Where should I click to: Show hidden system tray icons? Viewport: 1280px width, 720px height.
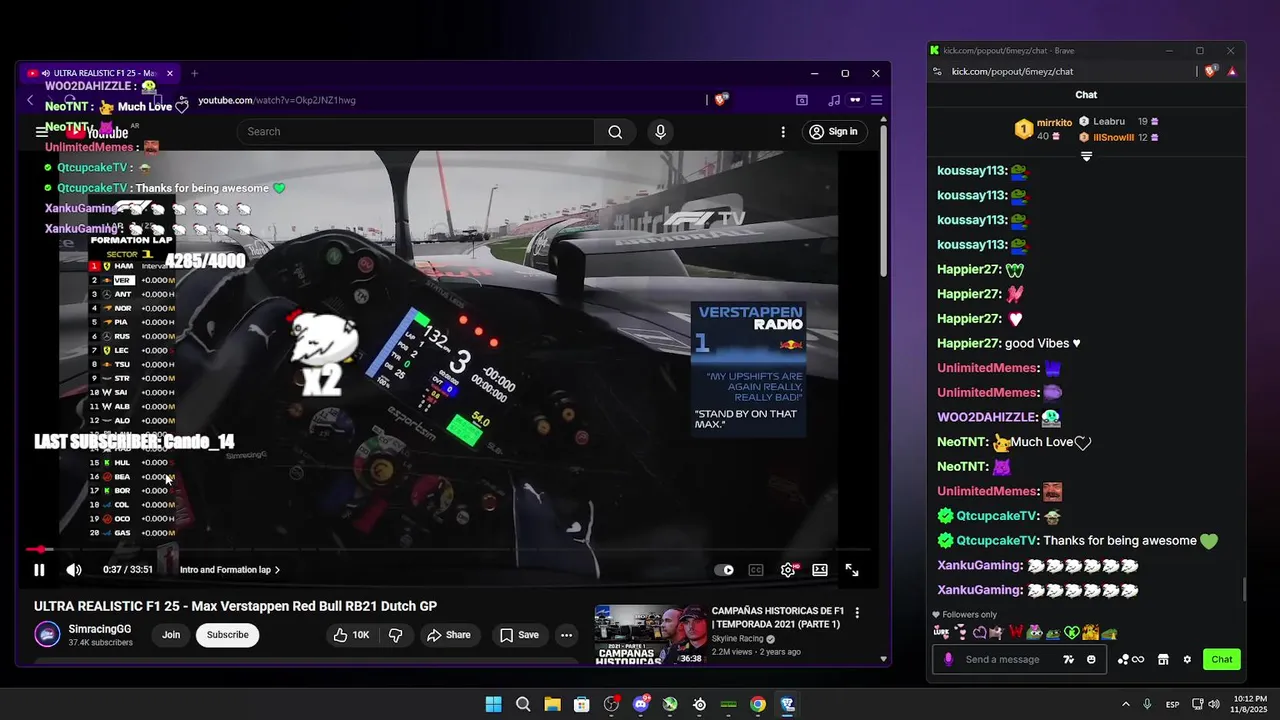coord(1126,704)
